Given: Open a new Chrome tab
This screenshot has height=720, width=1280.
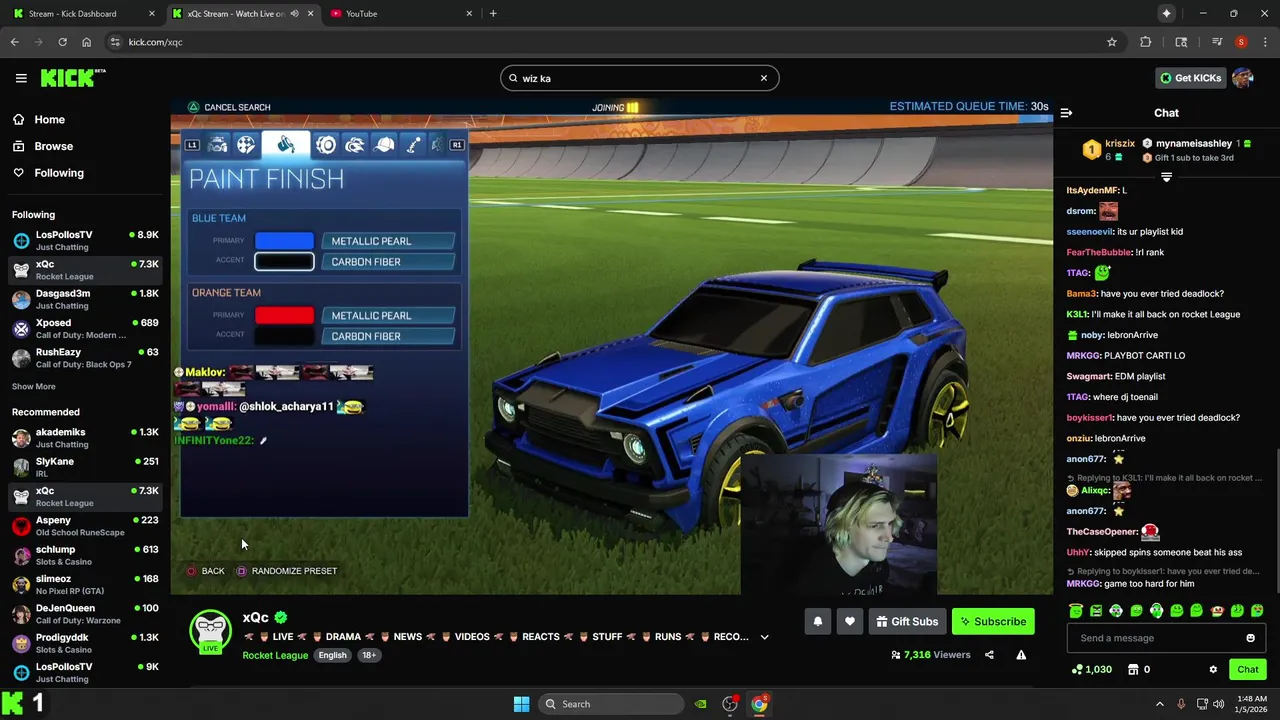Looking at the screenshot, I should click(x=493, y=13).
